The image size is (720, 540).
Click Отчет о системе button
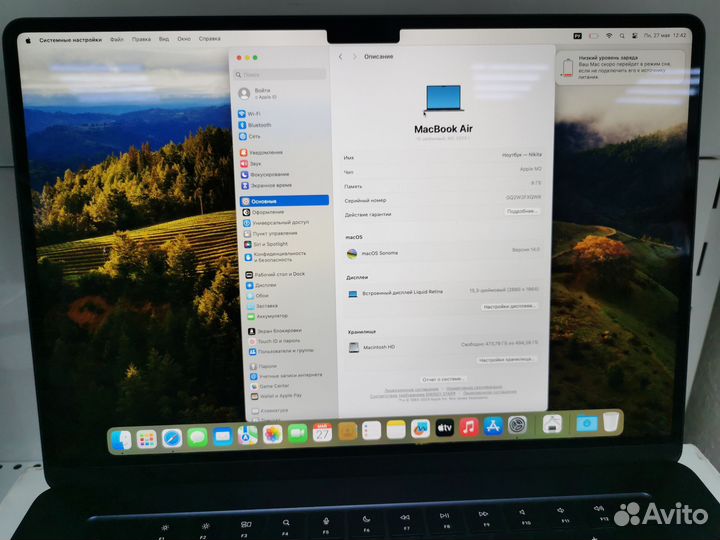tap(443, 379)
